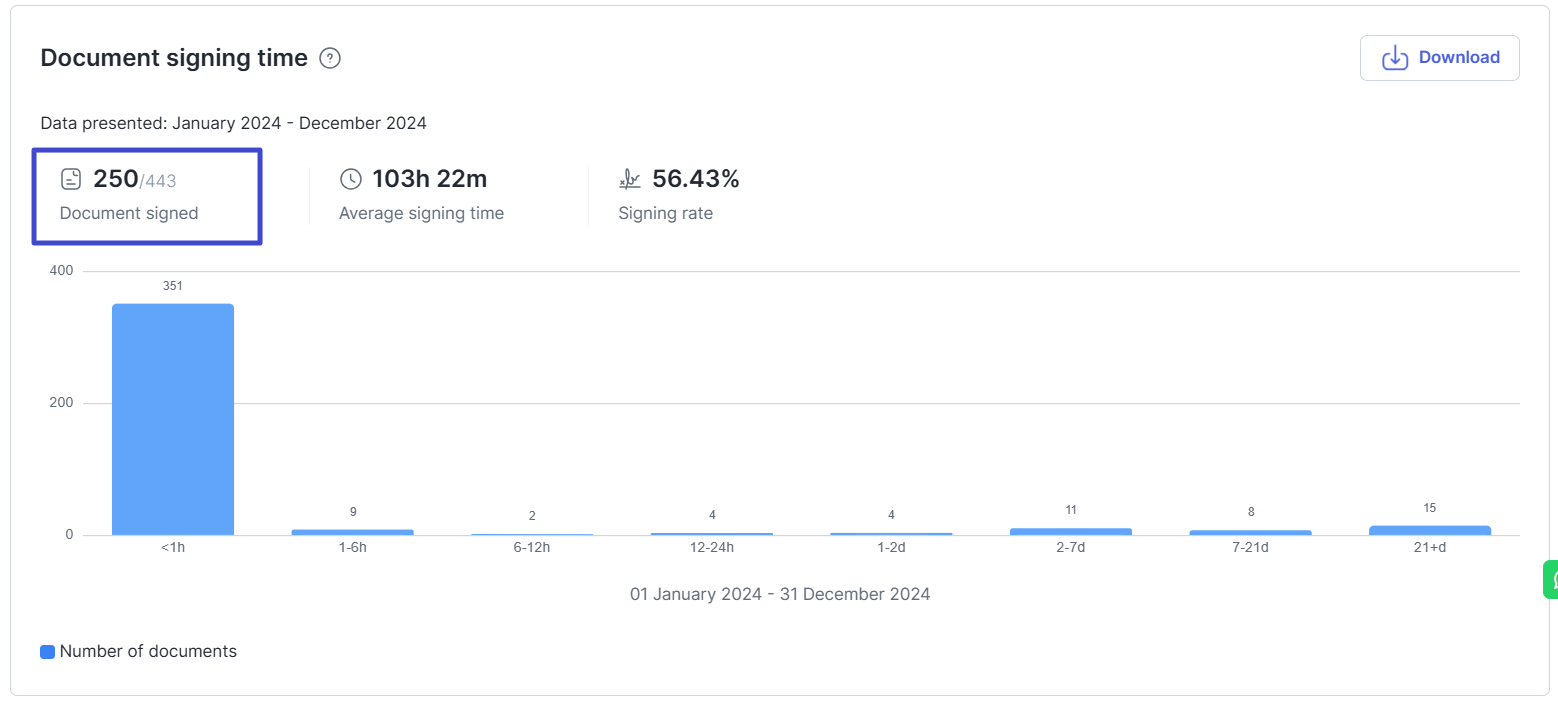Click the 351 value label above first bar
This screenshot has height=704, width=1558.
coord(173,286)
